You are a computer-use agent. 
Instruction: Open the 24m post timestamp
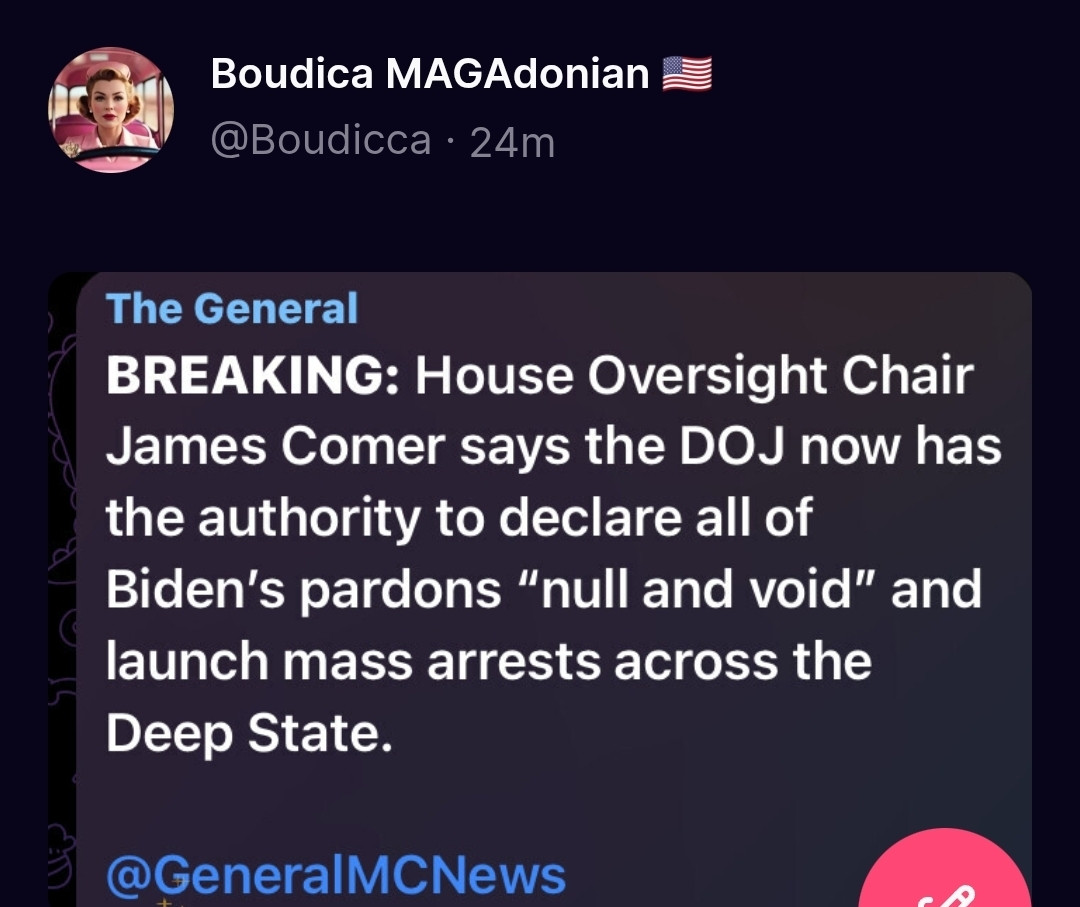coord(512,143)
